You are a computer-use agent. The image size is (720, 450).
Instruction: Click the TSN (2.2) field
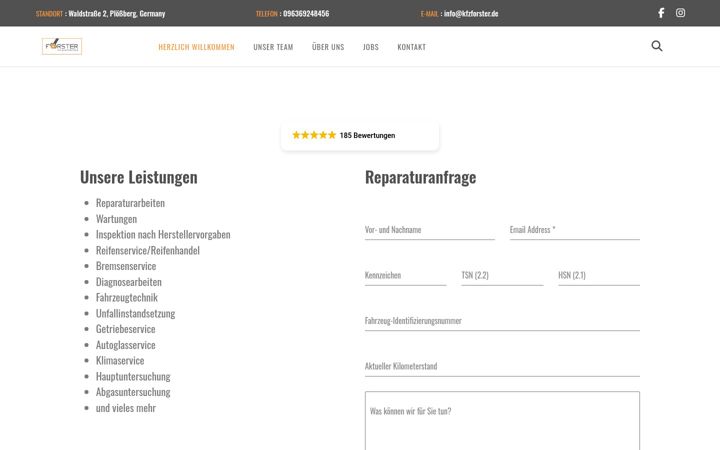[502, 276]
